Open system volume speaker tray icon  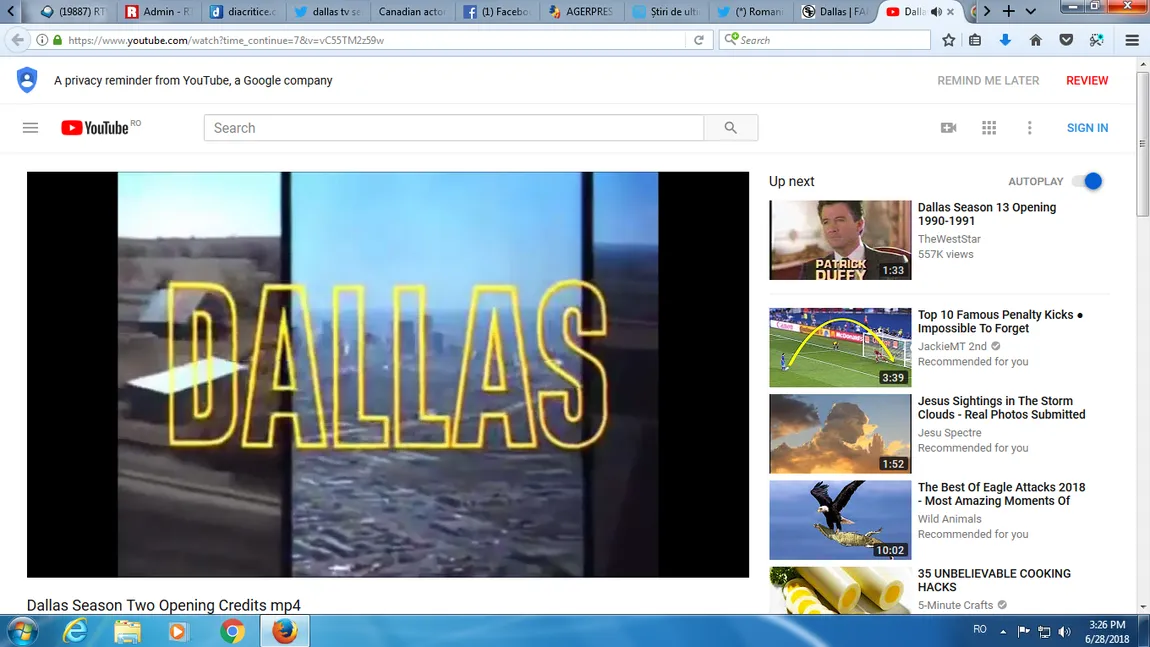coord(1064,632)
